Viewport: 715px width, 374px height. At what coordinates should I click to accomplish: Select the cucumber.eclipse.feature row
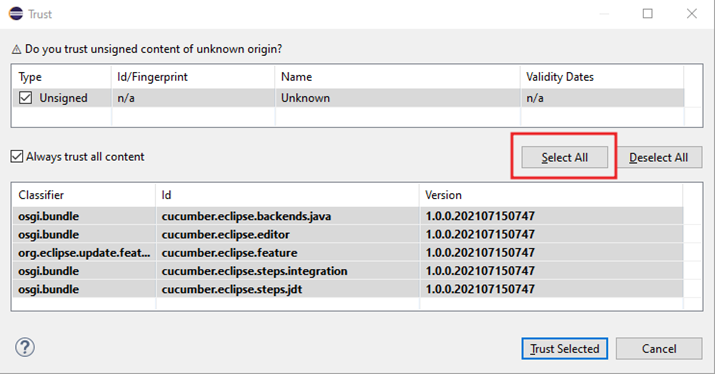pyautogui.click(x=348, y=252)
